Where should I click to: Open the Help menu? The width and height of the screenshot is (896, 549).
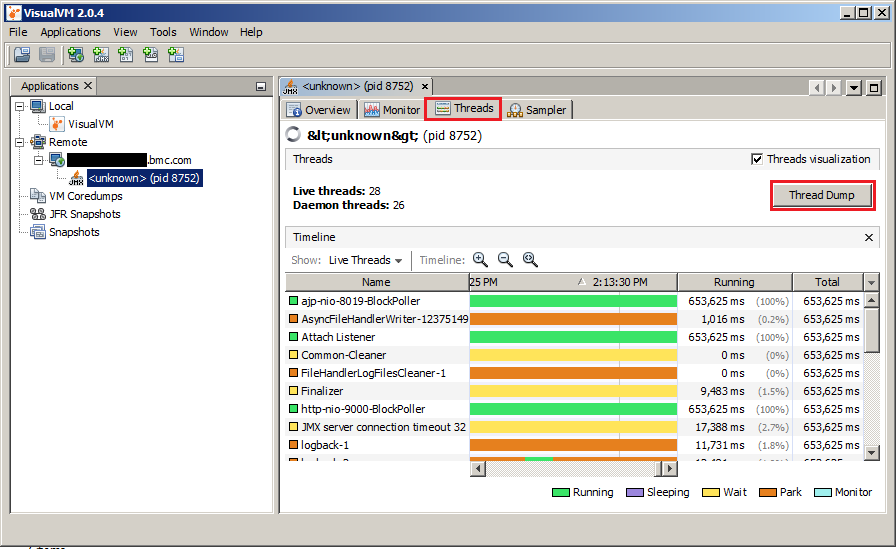tap(251, 32)
